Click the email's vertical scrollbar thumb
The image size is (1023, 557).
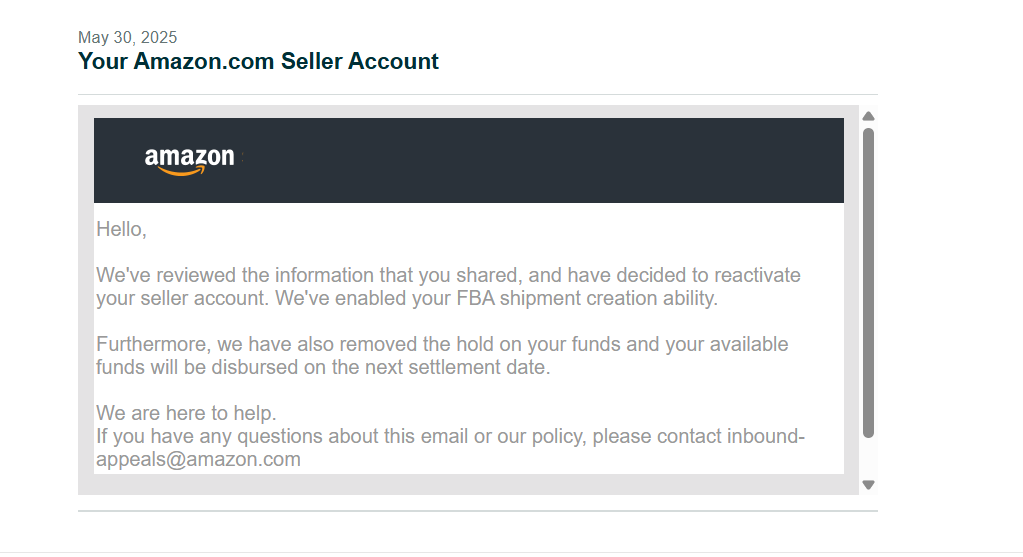click(x=868, y=282)
